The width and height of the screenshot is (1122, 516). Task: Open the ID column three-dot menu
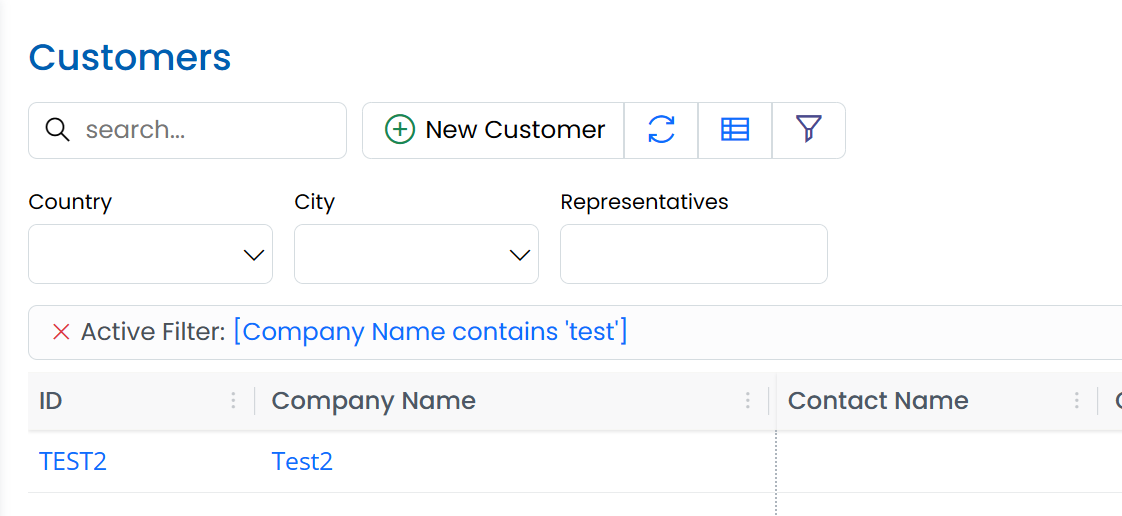tap(233, 401)
